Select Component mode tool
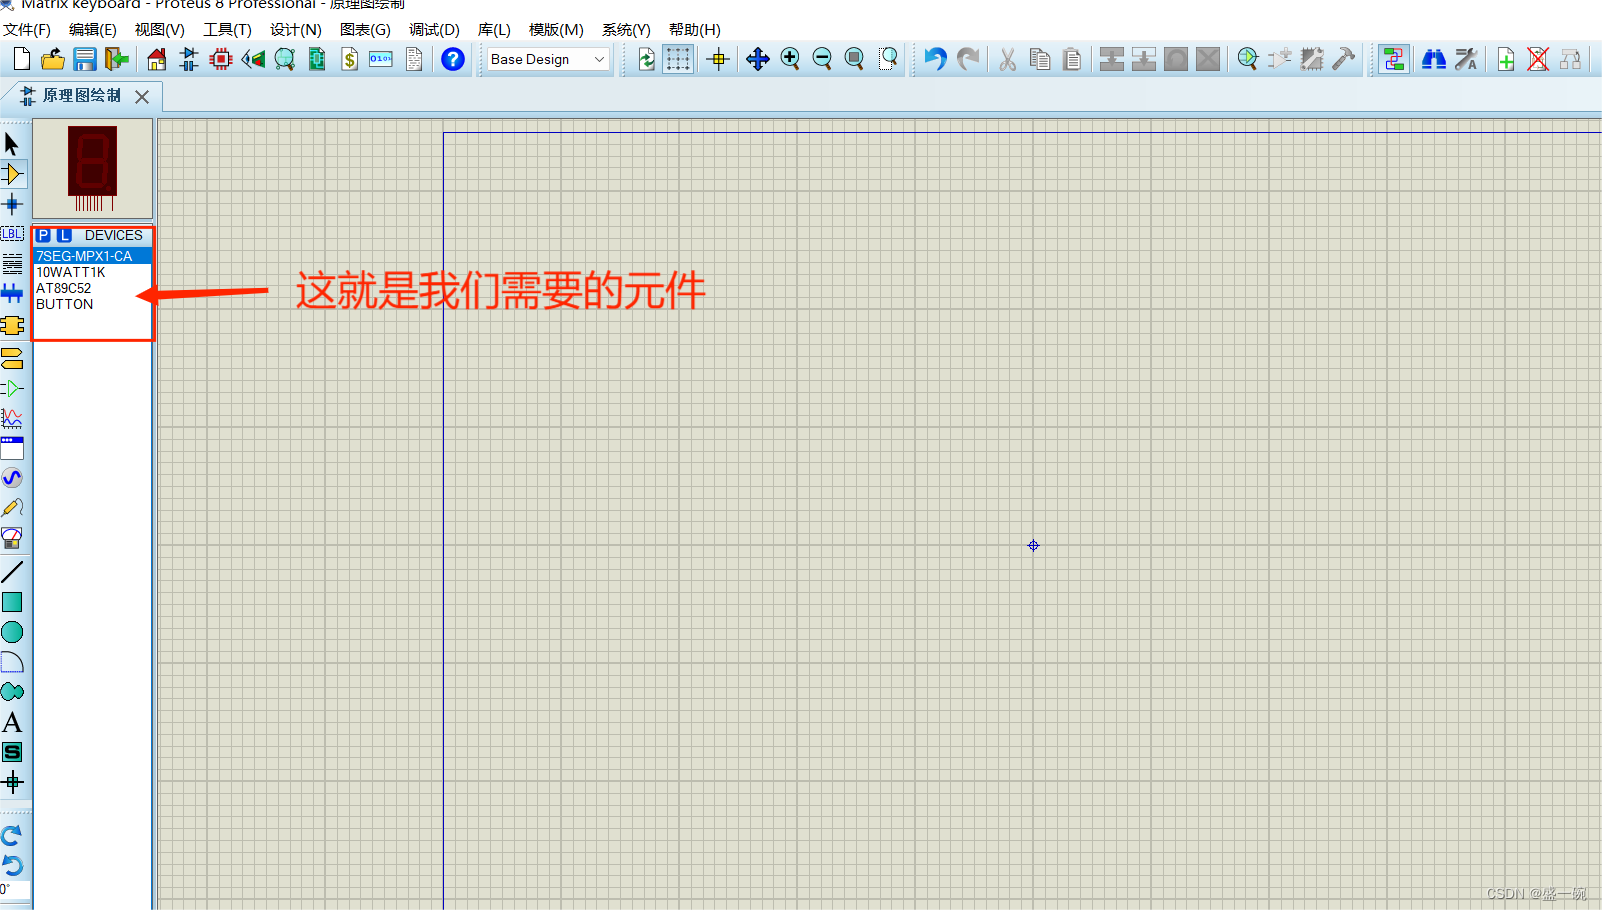 pos(12,174)
